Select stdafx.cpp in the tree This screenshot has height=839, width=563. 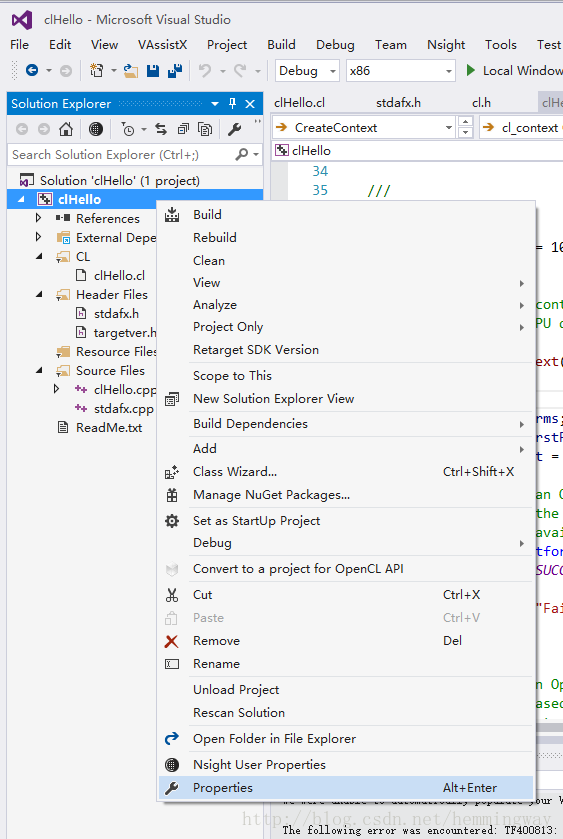124,408
